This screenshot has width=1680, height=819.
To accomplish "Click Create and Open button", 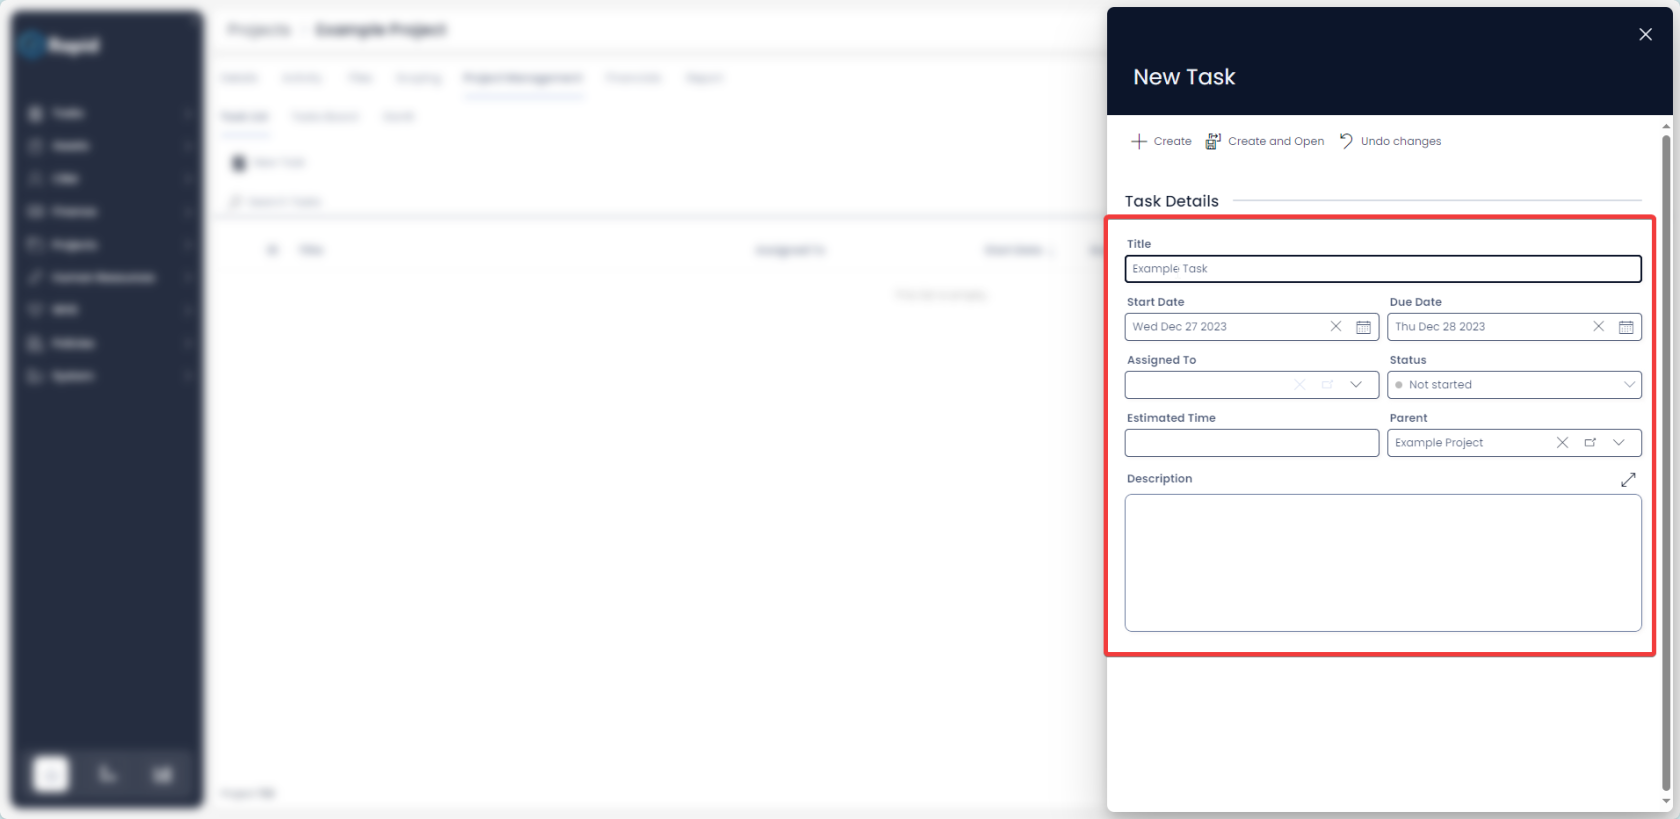I will point(1264,141).
